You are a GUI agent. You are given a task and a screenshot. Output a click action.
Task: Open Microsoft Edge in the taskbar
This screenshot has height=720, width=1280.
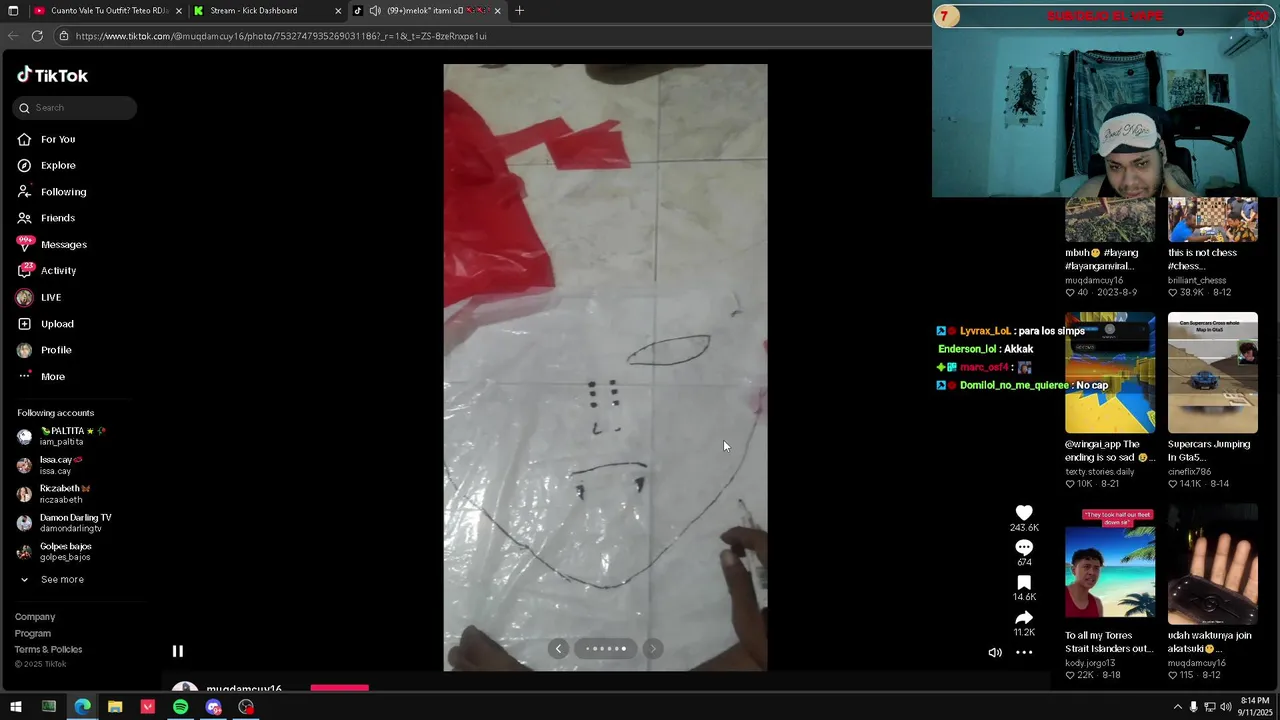(82, 707)
